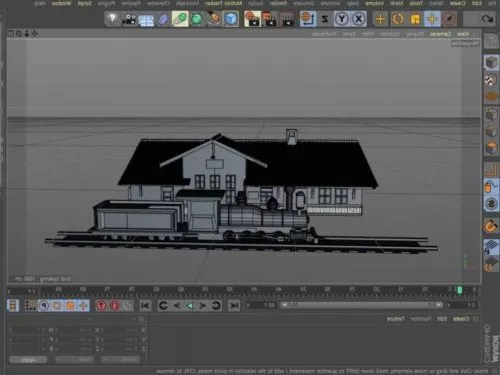Open the Window menu
The width and height of the screenshot is (500, 375).
pos(61,3)
